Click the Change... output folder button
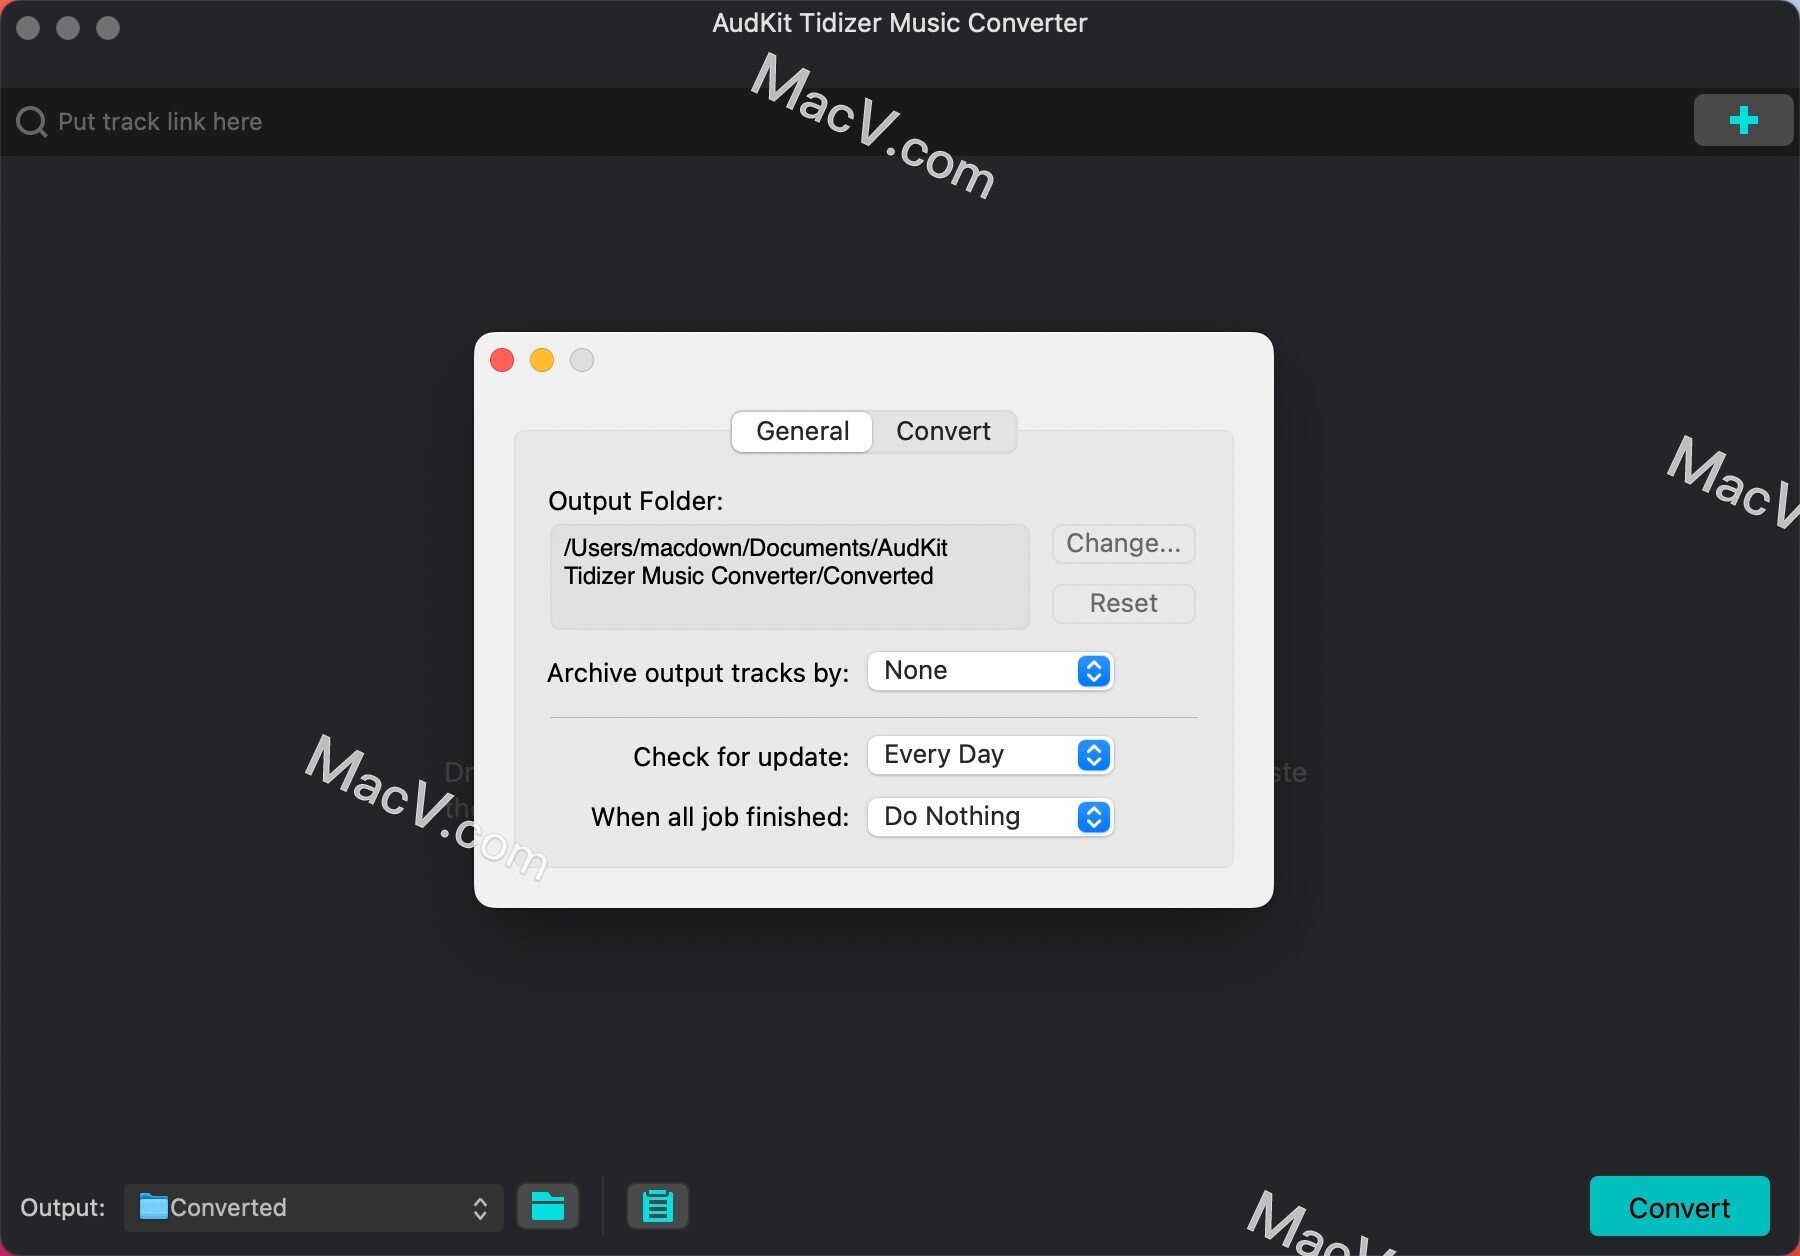Image resolution: width=1800 pixels, height=1256 pixels. point(1123,544)
